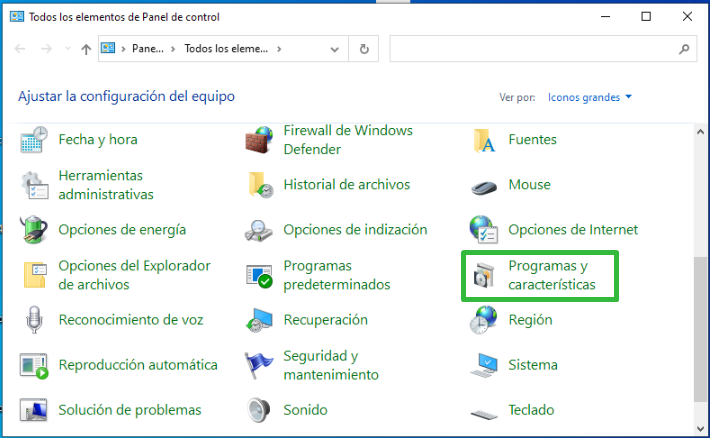Click the search magnifier icon

point(684,49)
